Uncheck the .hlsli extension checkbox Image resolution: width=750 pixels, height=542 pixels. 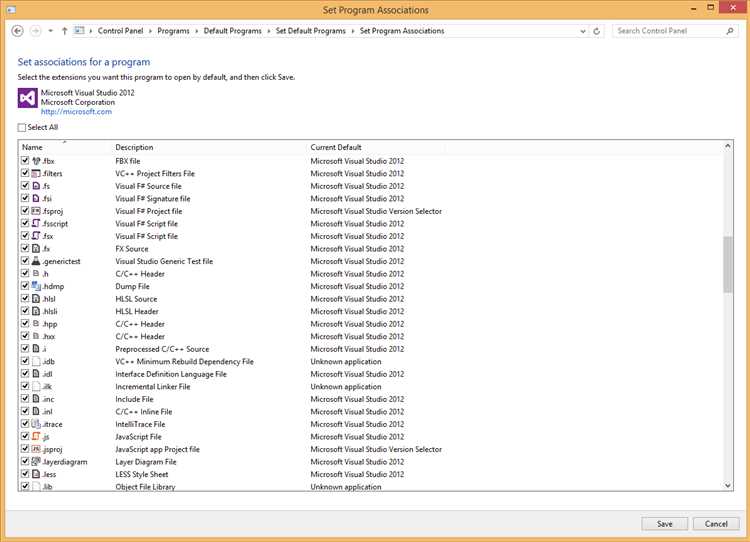(25, 311)
